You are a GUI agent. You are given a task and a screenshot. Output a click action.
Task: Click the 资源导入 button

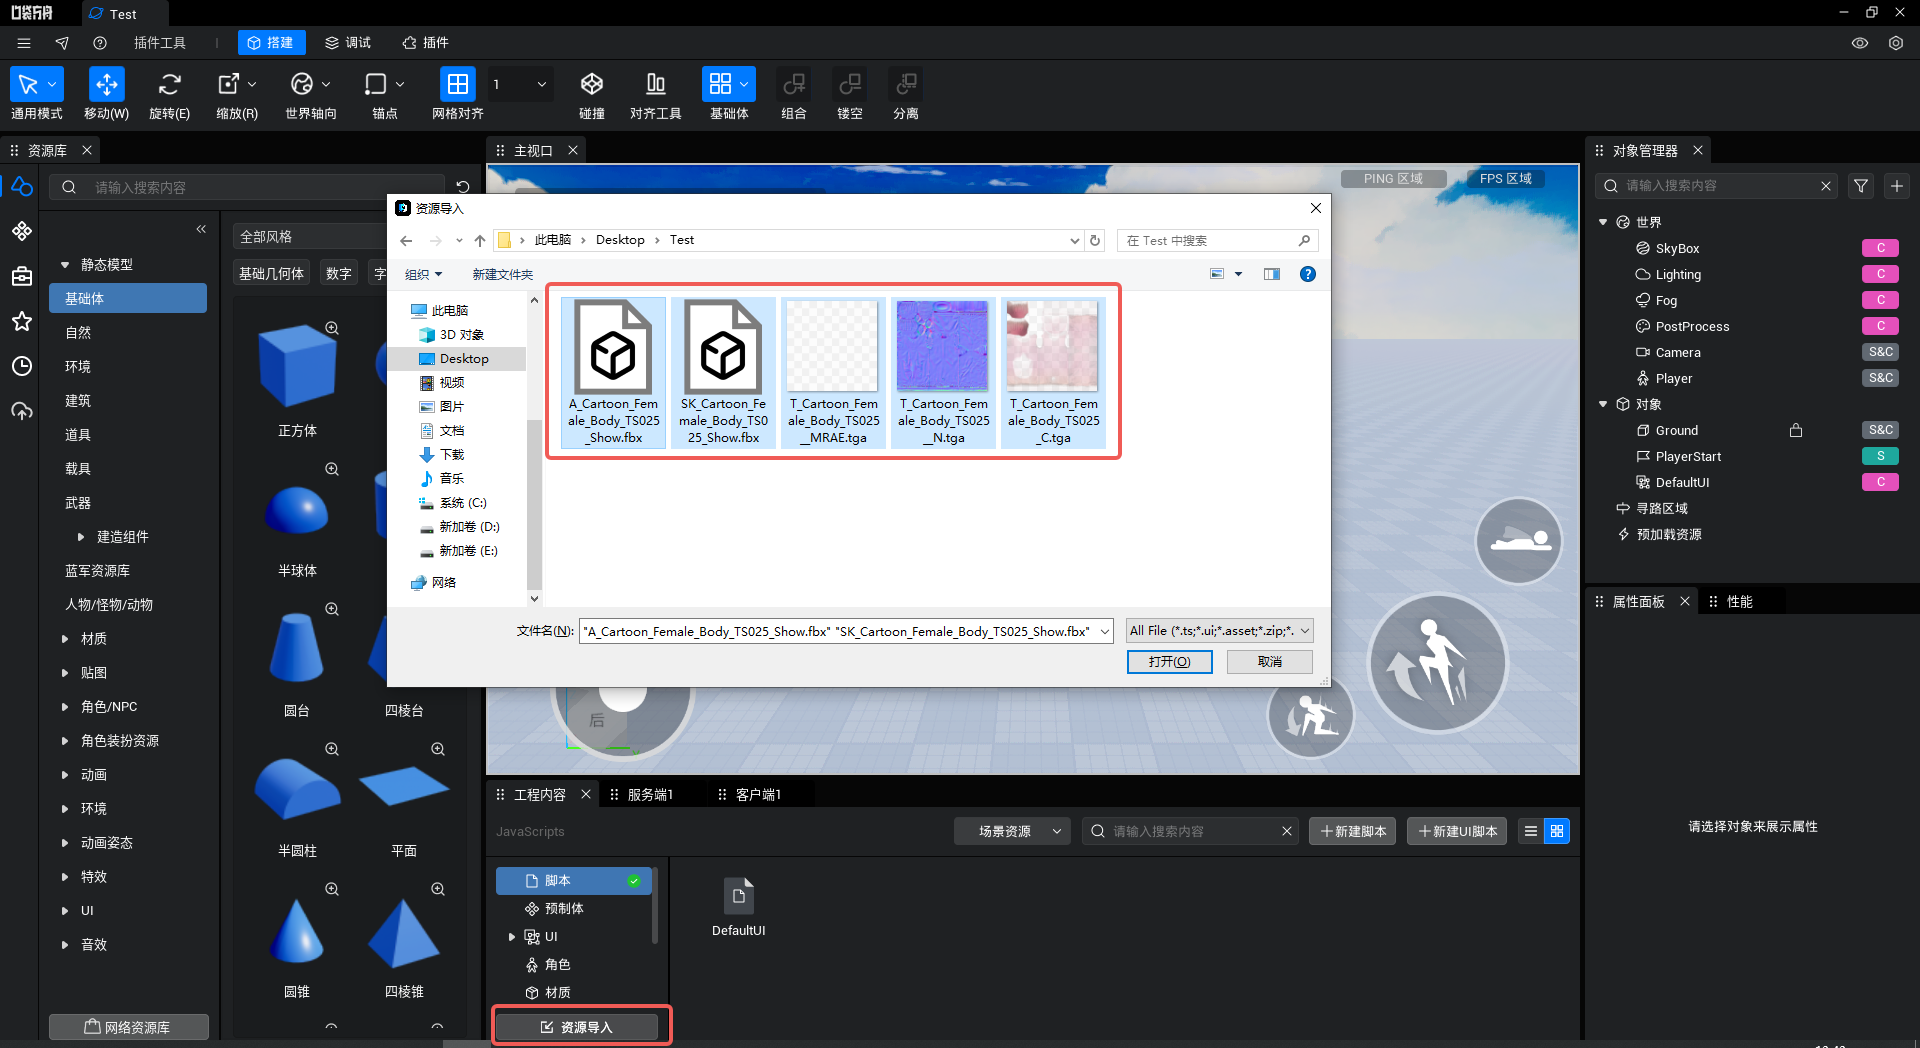577,1027
